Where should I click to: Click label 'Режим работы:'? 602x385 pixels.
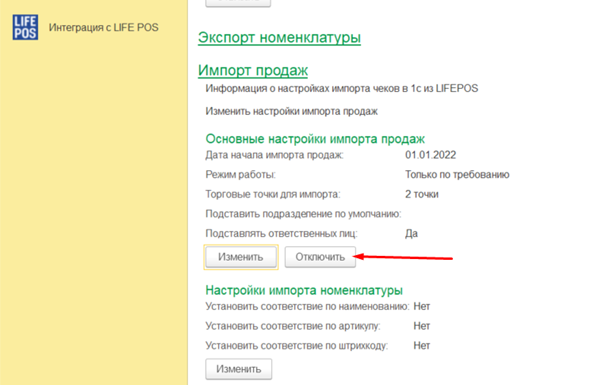[x=241, y=175]
